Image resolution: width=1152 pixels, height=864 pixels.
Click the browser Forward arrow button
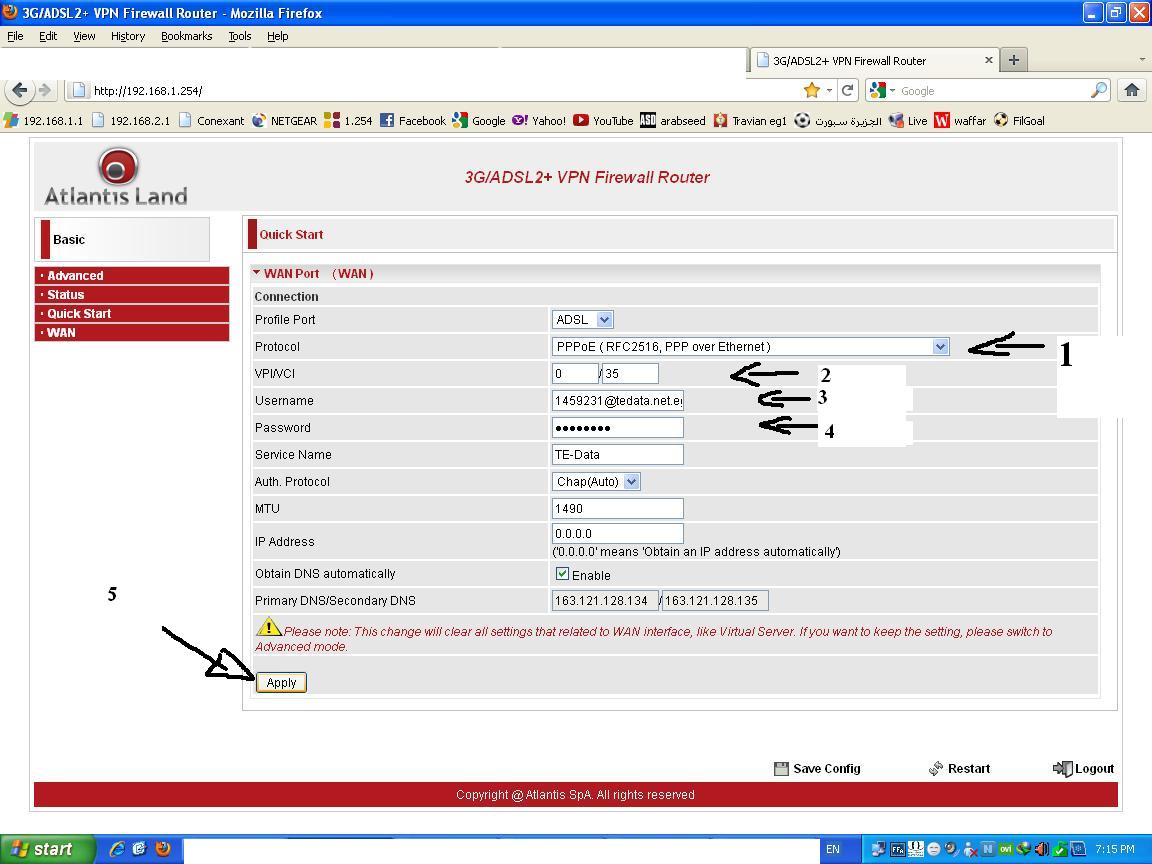click(x=46, y=90)
